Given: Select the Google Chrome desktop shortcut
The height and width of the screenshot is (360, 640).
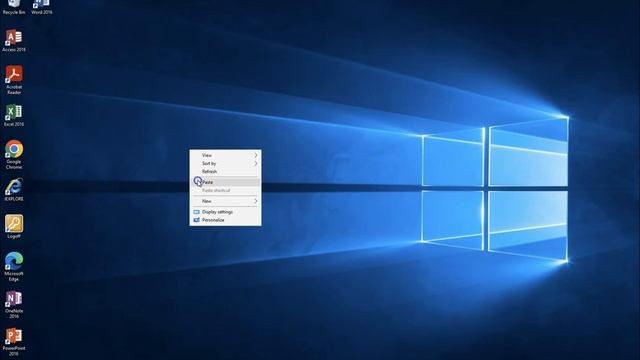Looking at the screenshot, I should coord(14,155).
